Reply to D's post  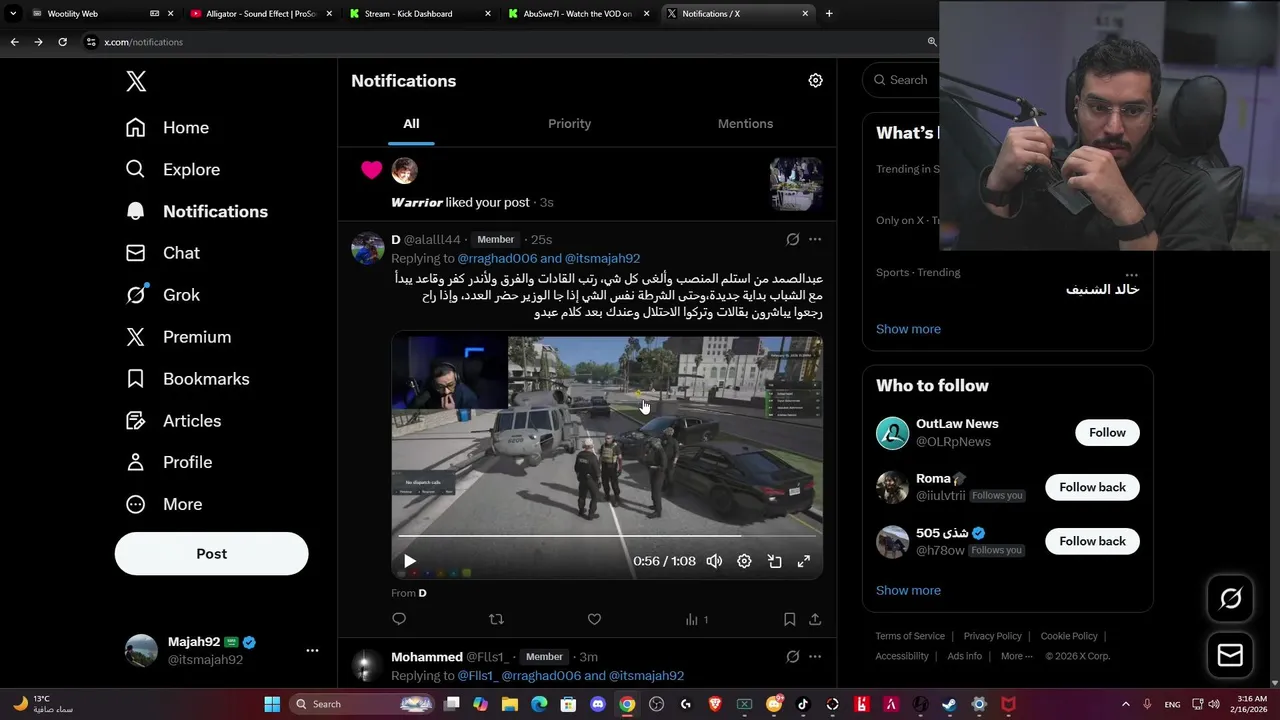(x=399, y=620)
